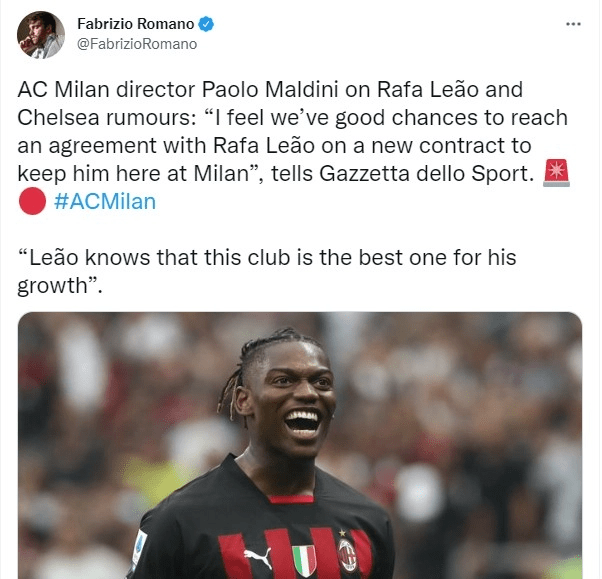Open the #ACMilan hashtag
602x579 pixels.
(x=105, y=202)
